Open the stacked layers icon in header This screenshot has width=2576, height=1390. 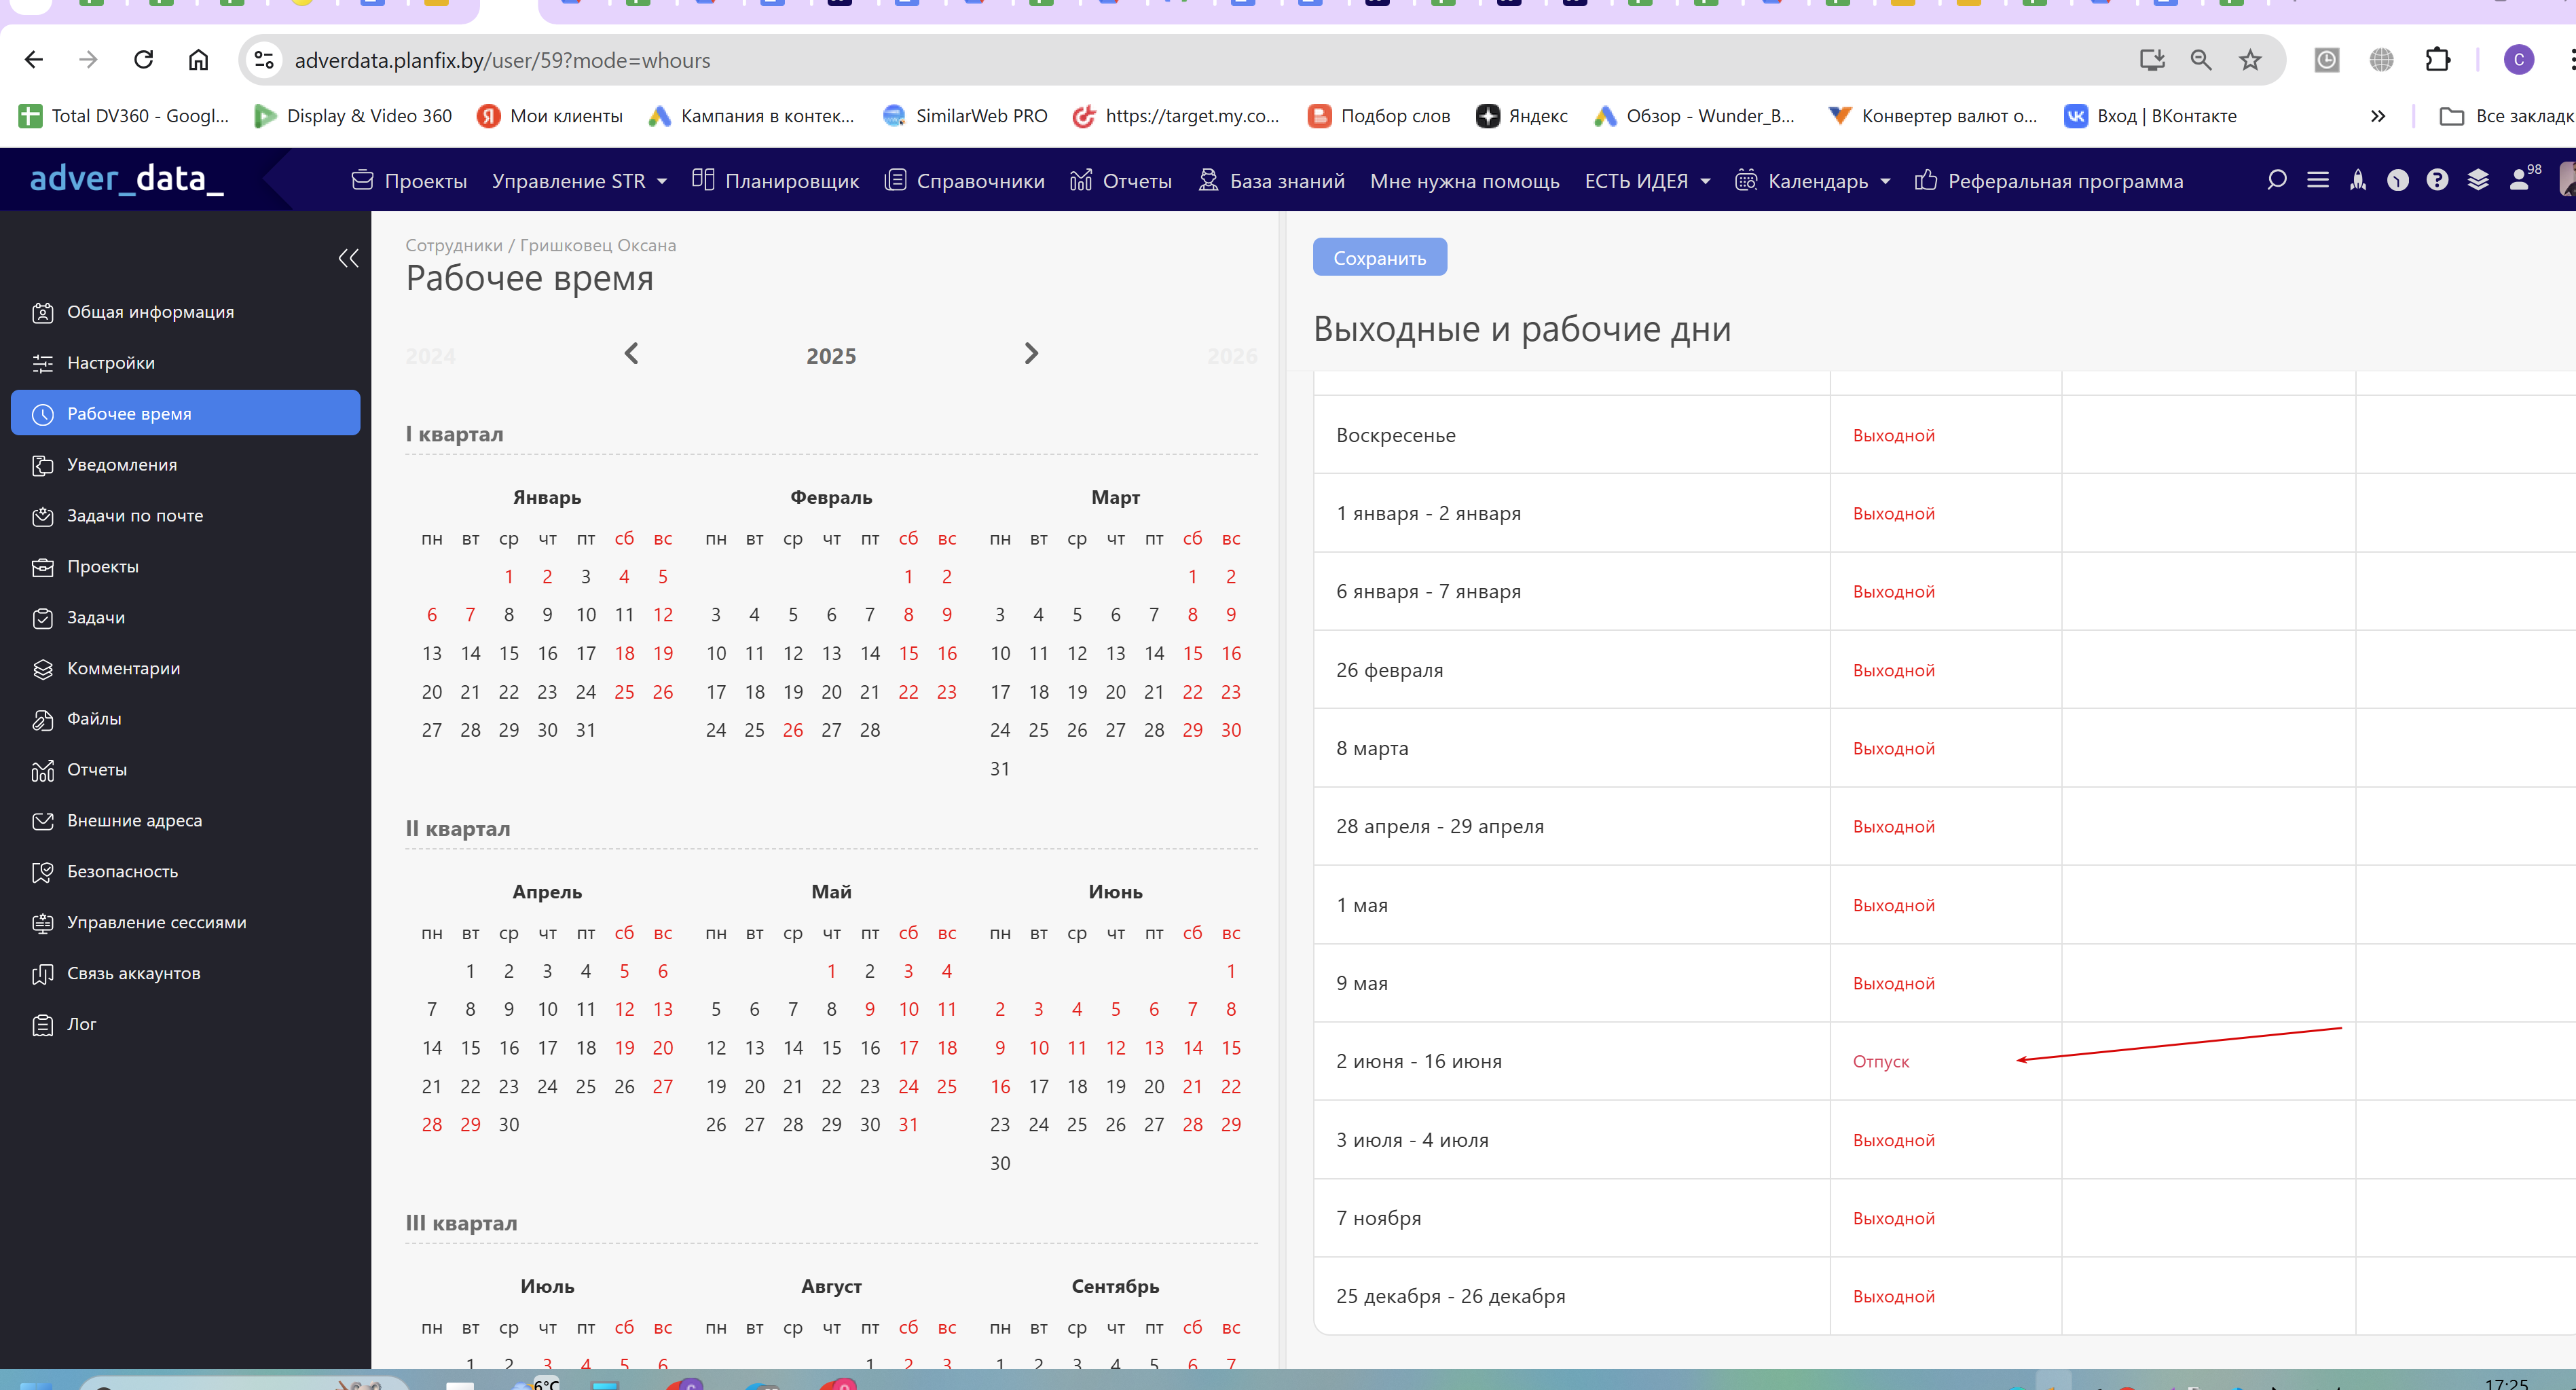click(2477, 180)
